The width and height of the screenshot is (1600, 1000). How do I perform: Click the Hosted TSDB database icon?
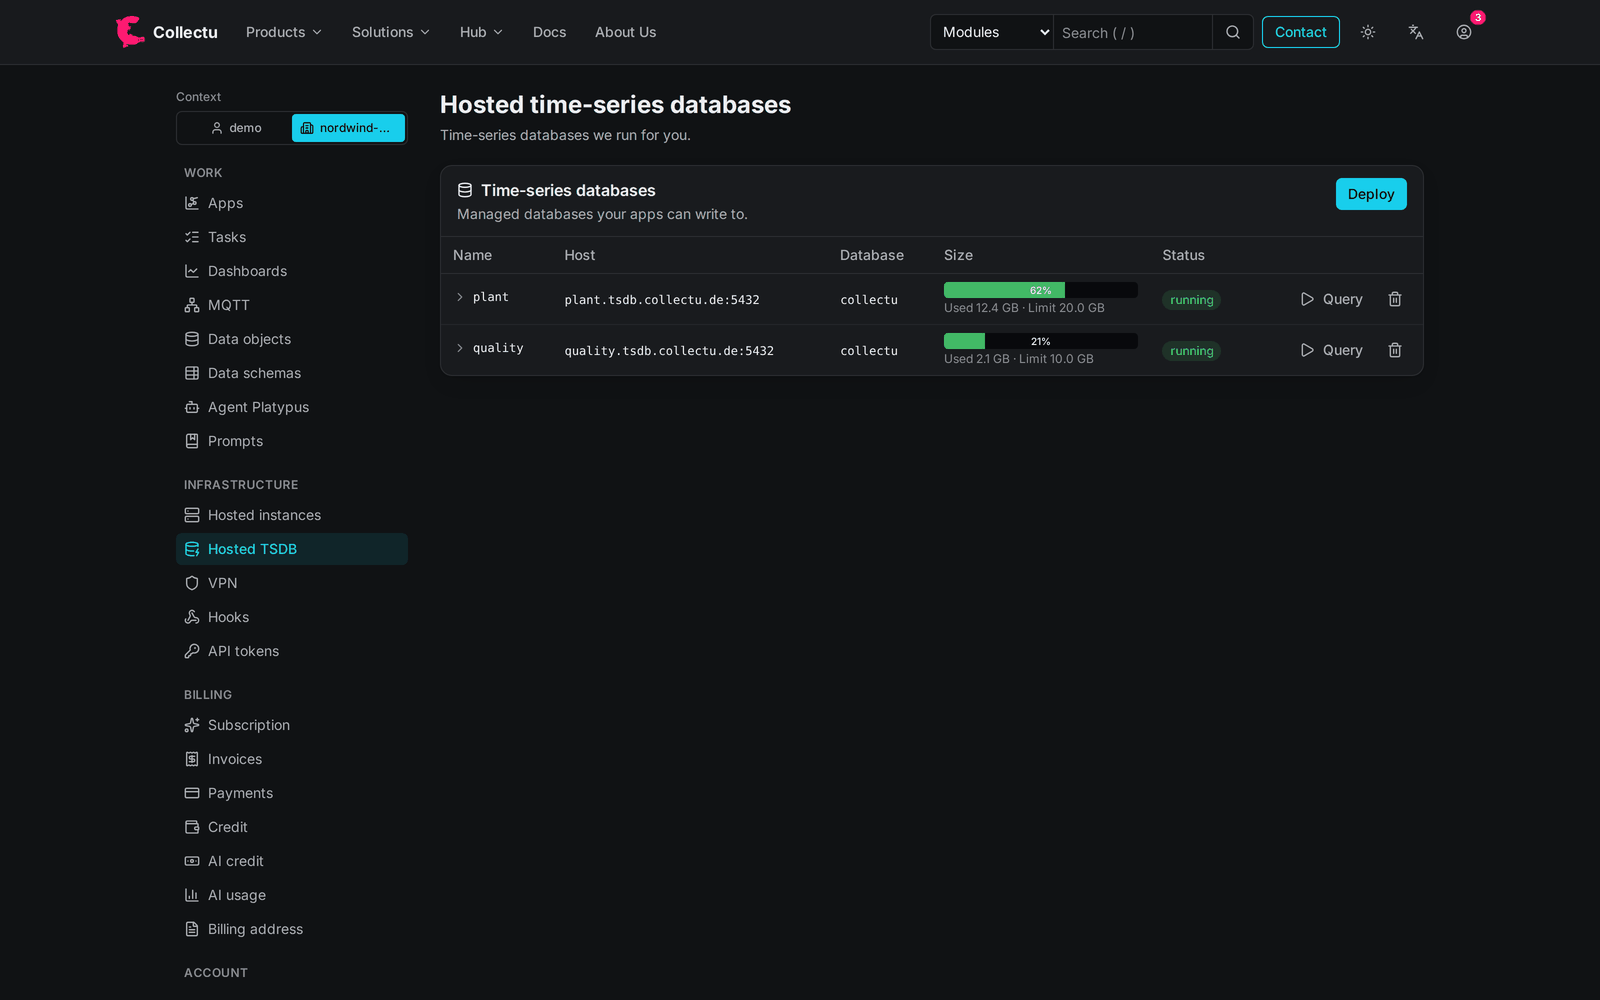(192, 549)
